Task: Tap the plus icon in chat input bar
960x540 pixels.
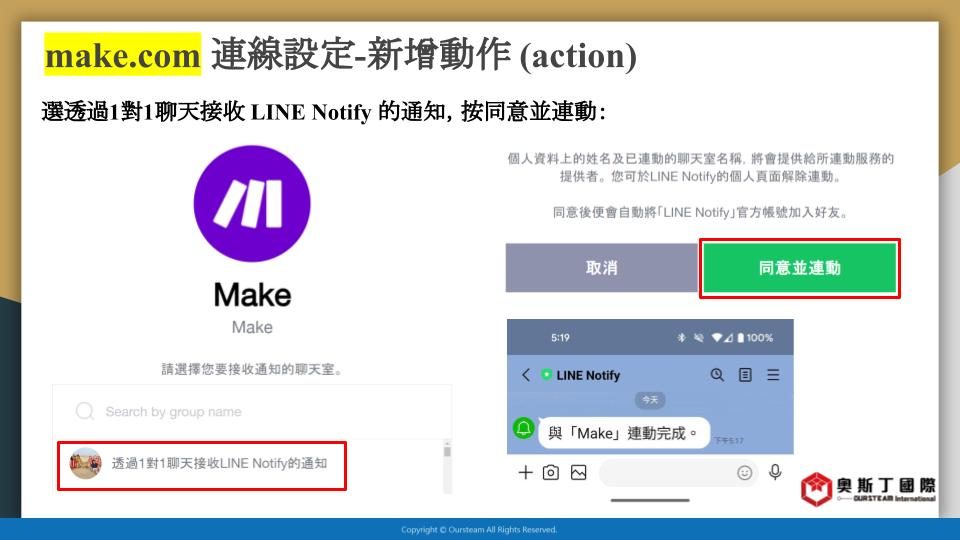Action: (x=525, y=473)
